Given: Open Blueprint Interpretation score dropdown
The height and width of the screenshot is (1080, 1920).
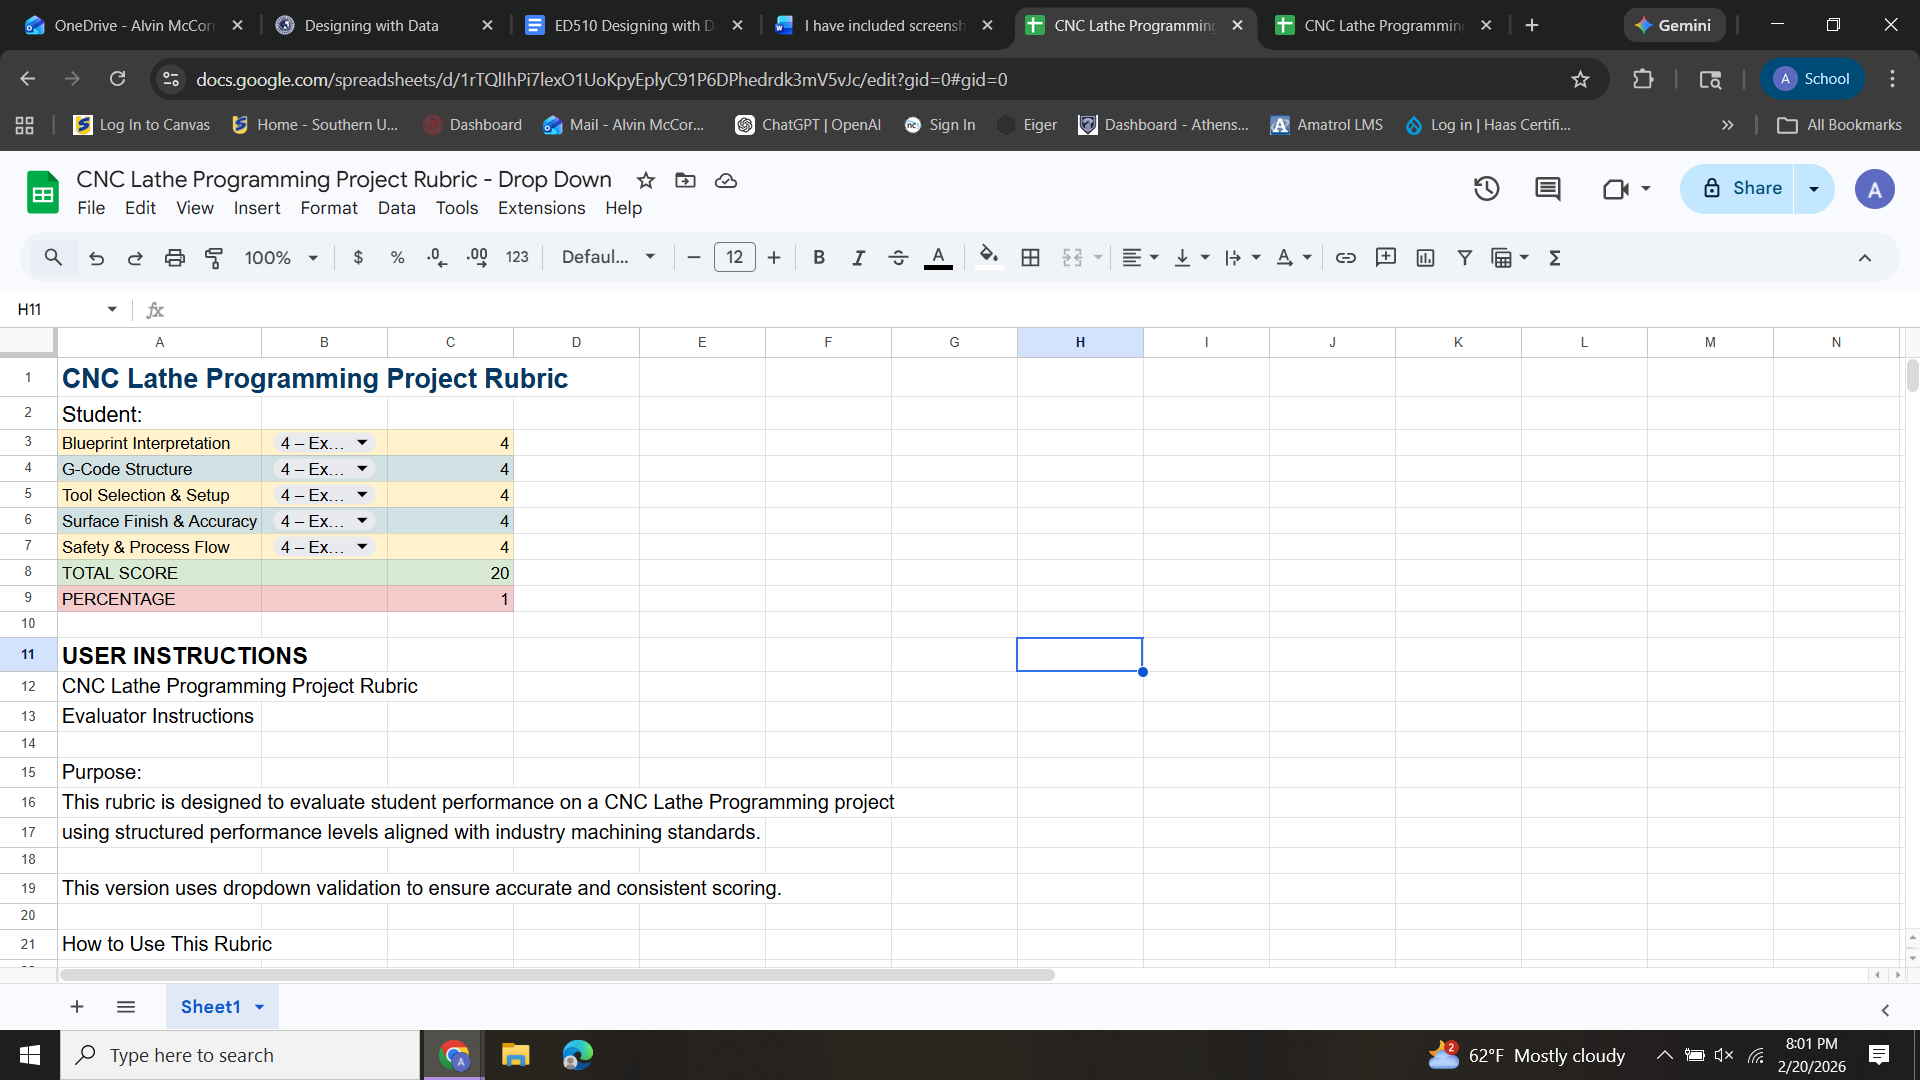Looking at the screenshot, I should coord(362,443).
